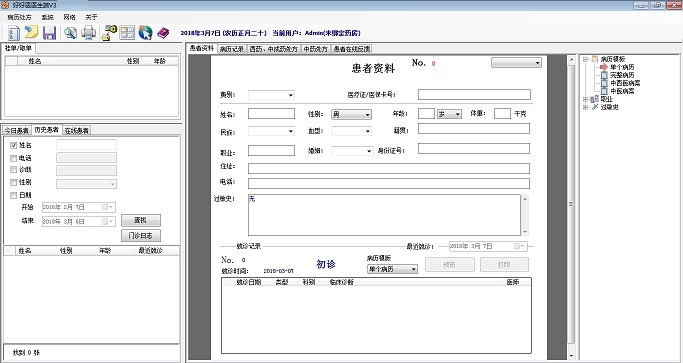Screen dimensions: 683x363
Task: Click the 病历模板 folder icon in tree
Action: pos(595,59)
